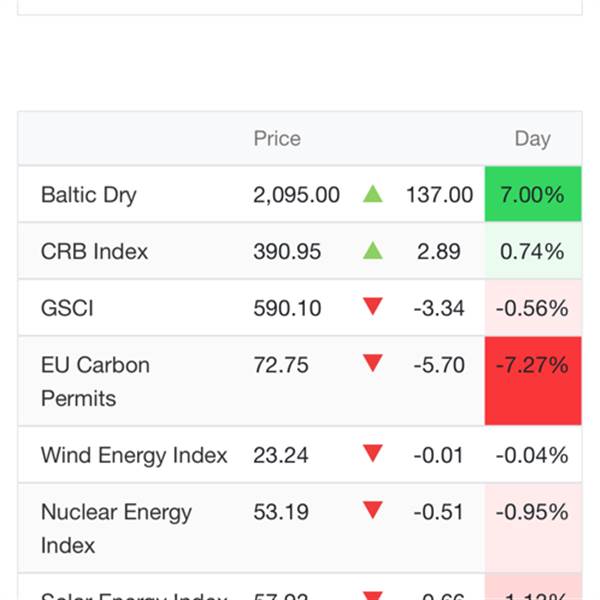Sort by the Day column header
The image size is (600, 600).
532,139
